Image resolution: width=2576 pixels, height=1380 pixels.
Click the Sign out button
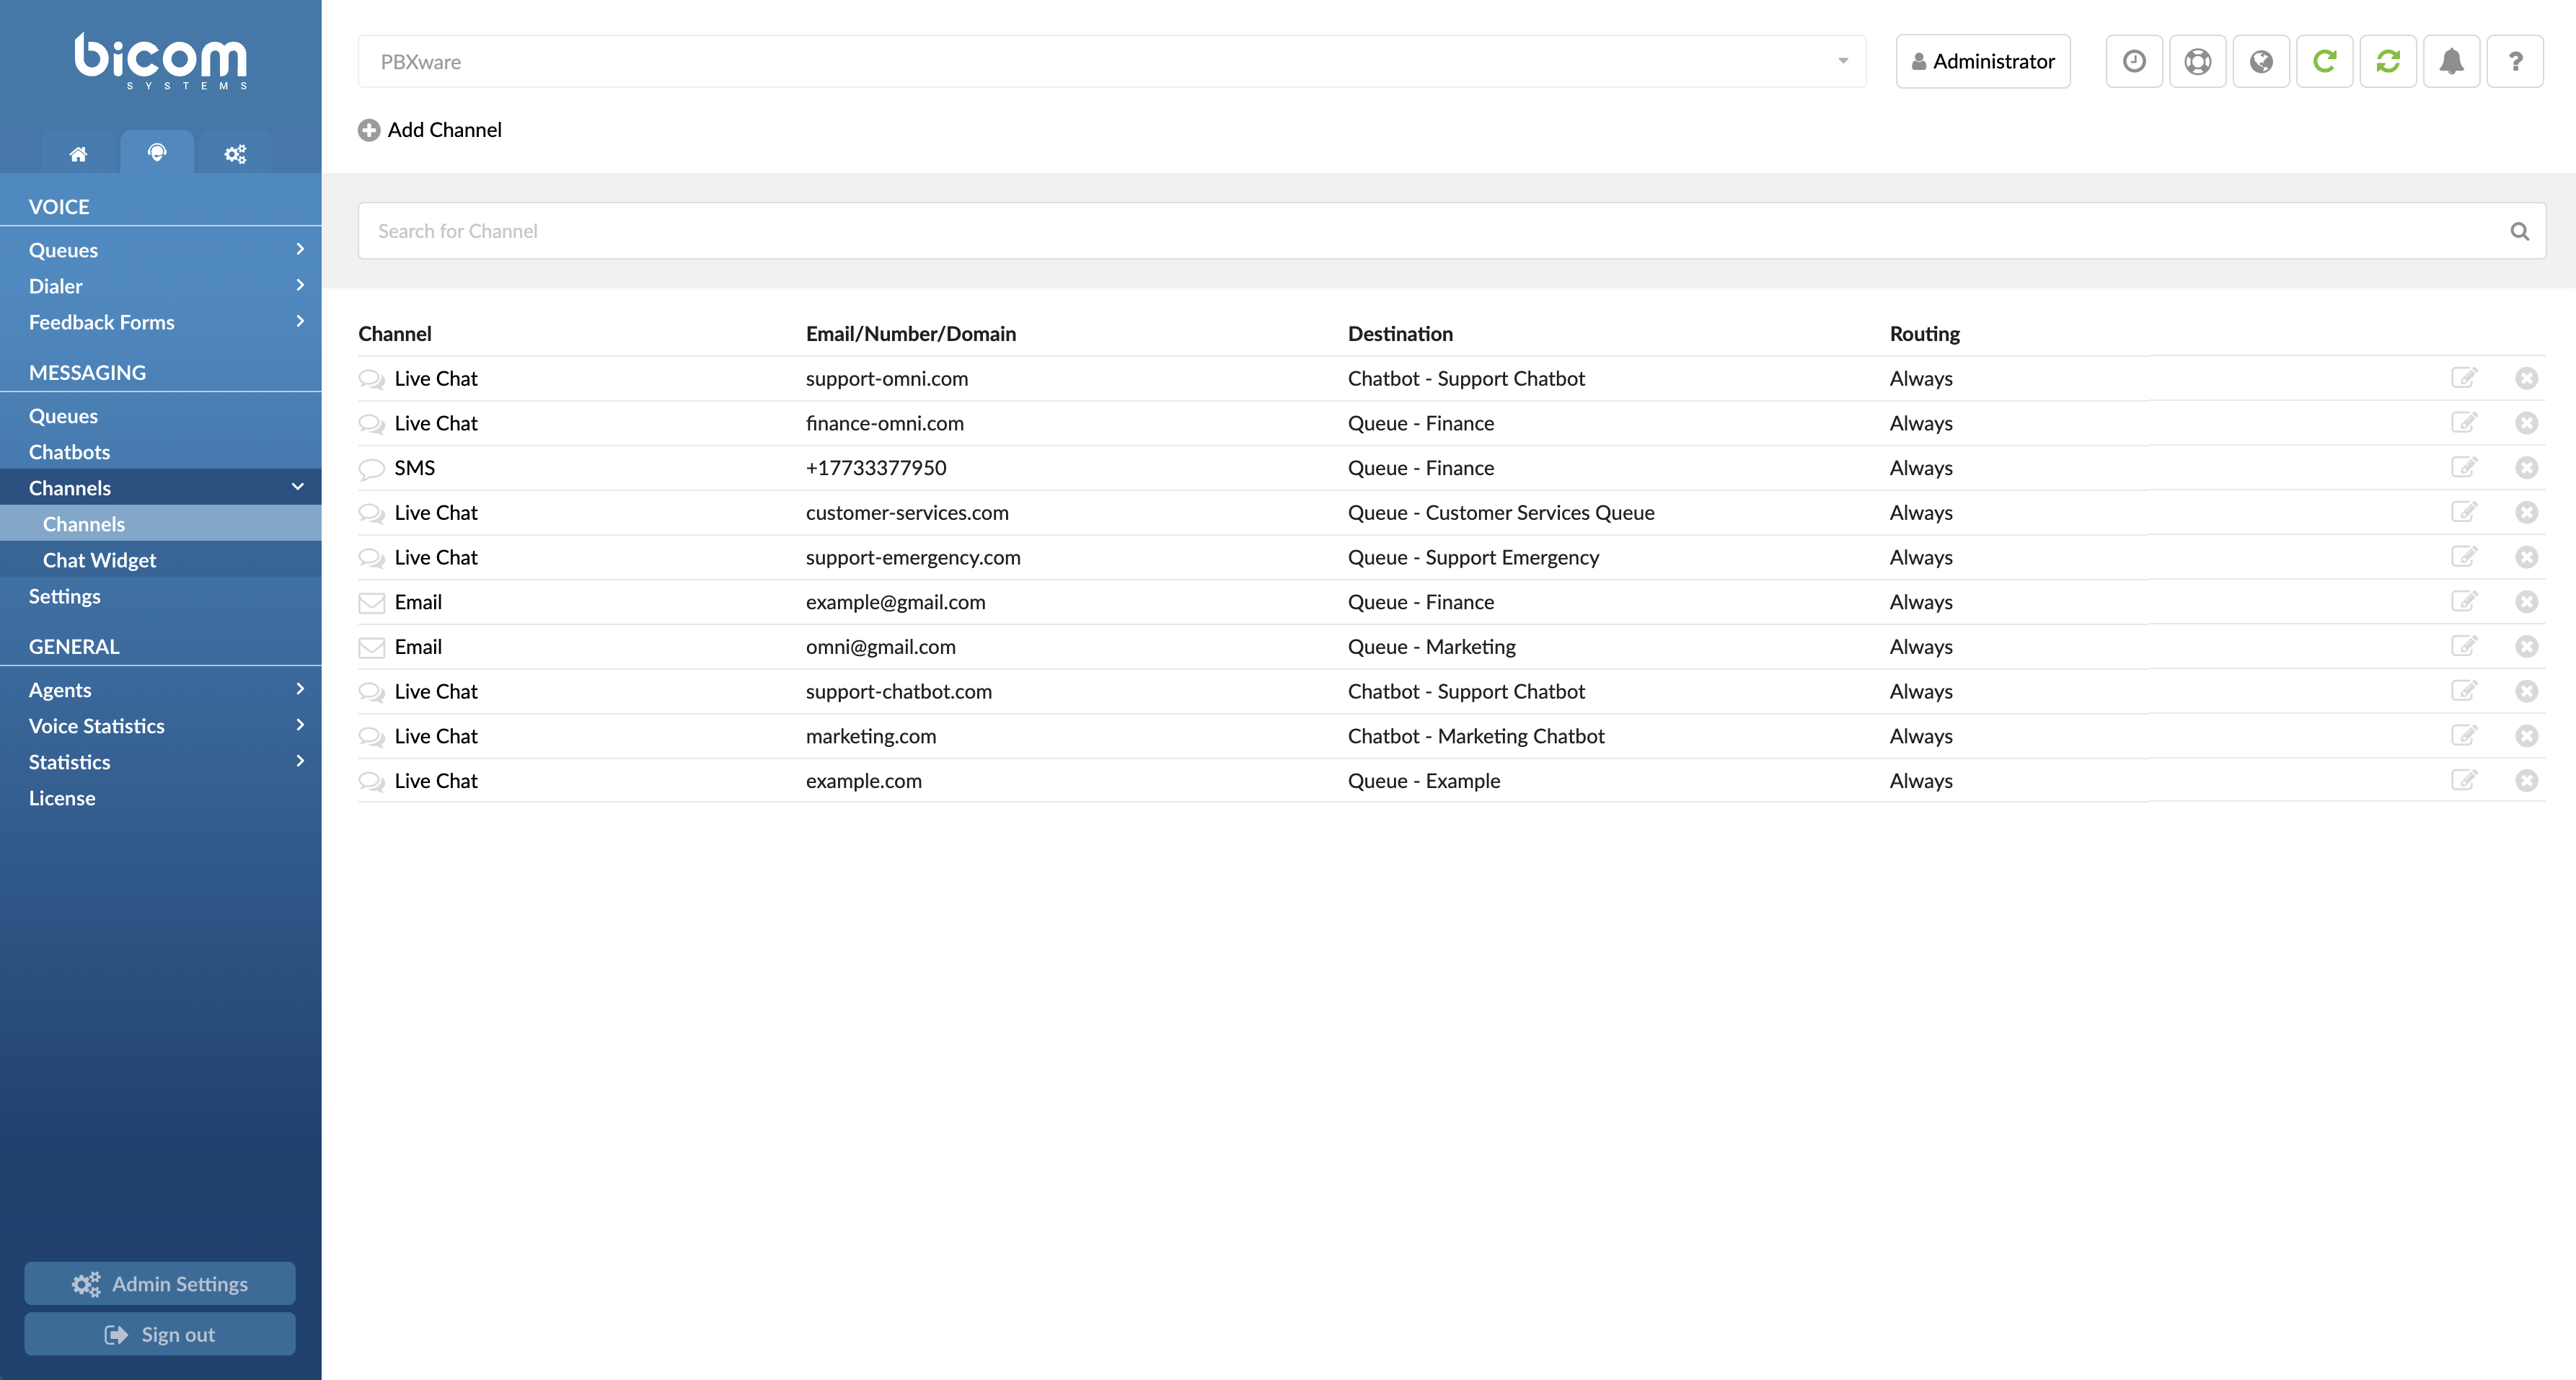point(160,1334)
